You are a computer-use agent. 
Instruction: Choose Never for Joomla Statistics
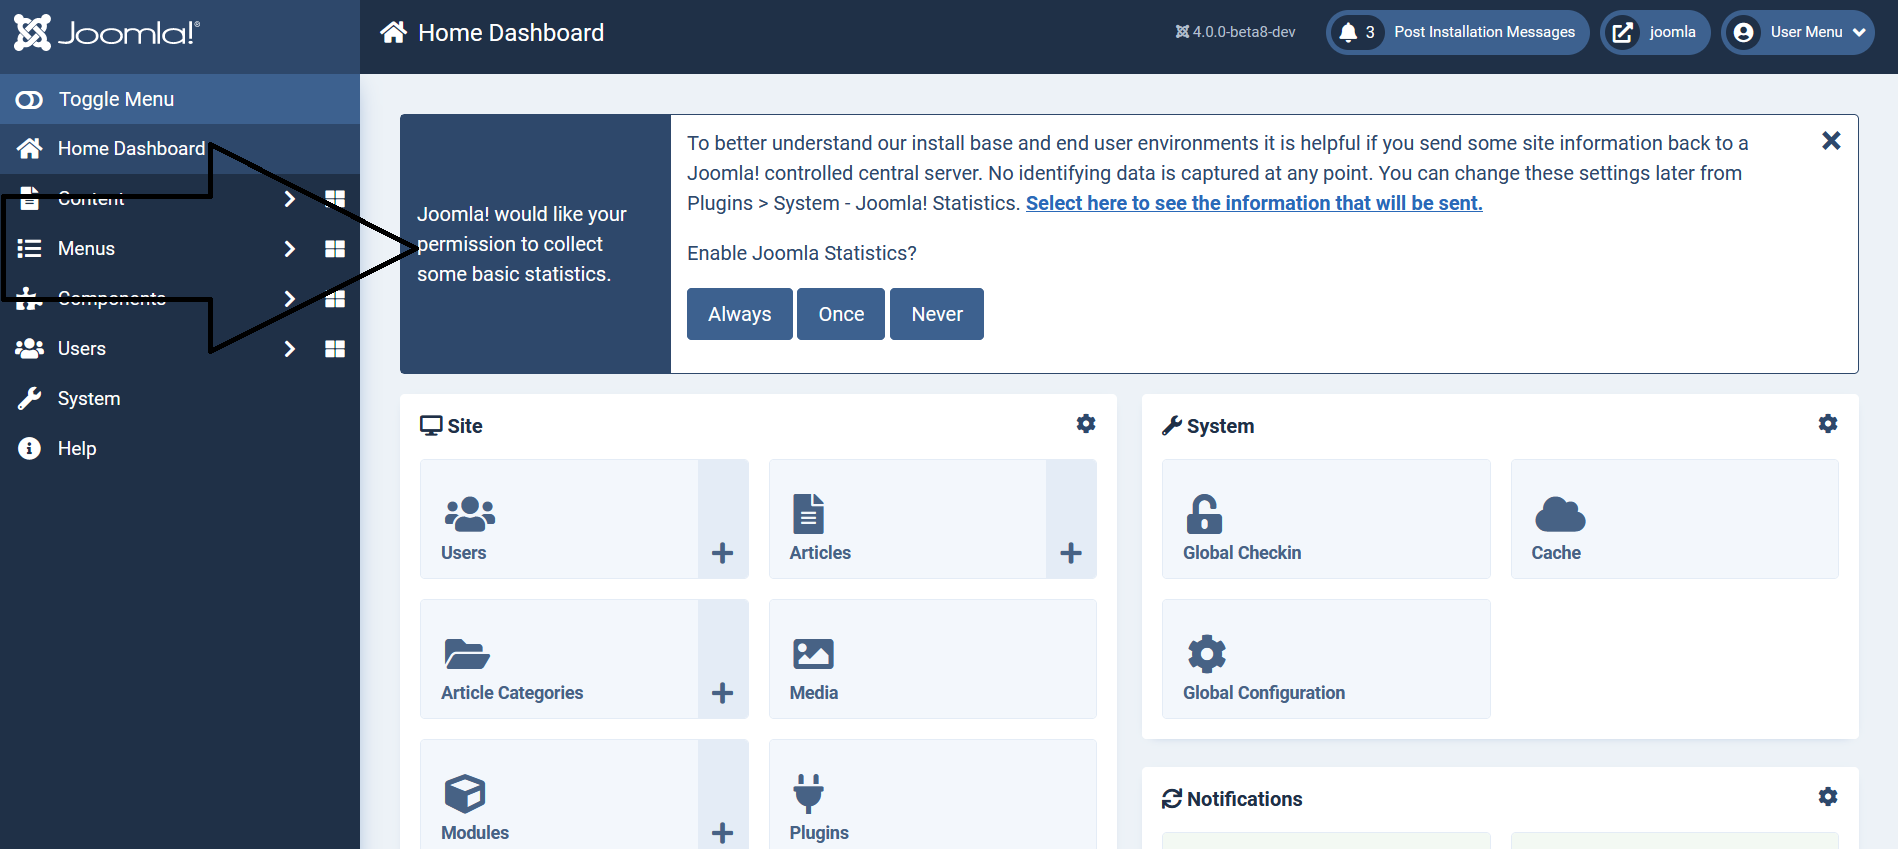(x=937, y=314)
